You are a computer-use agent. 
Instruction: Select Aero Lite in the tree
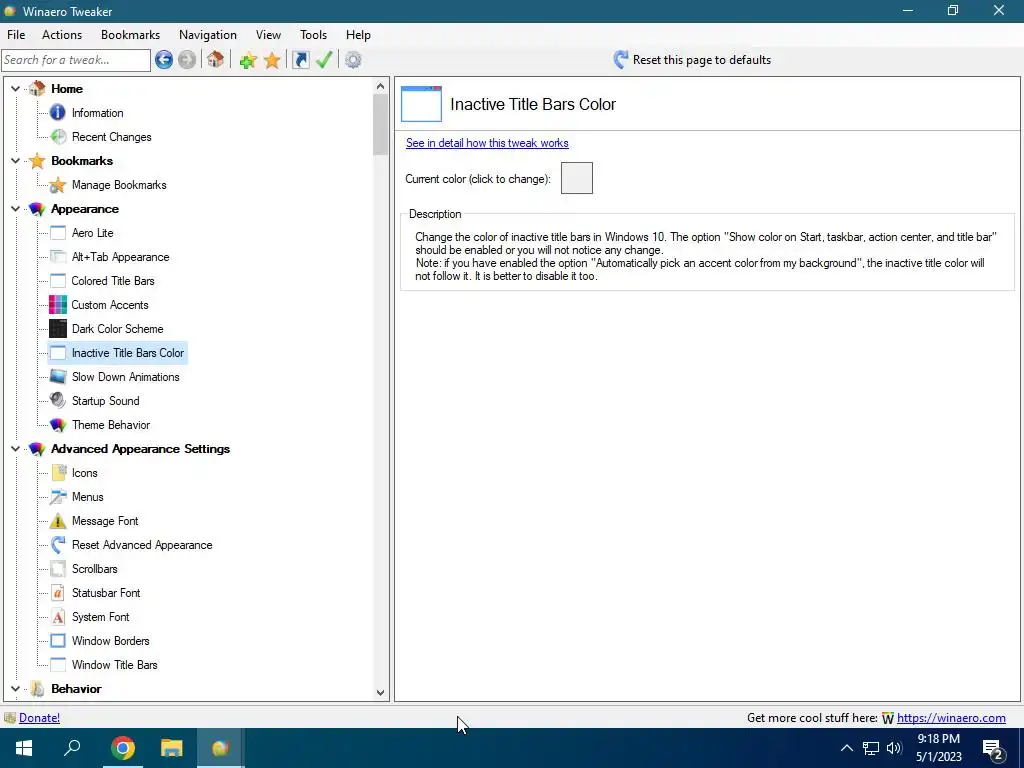(x=92, y=232)
